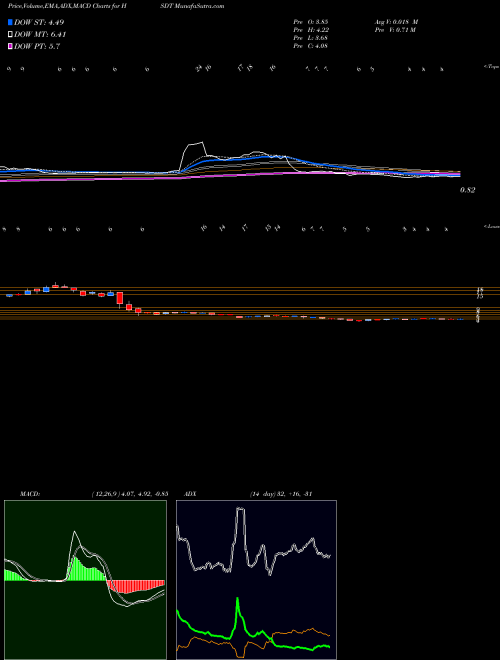500x660 pixels.
Task: Click the 'Pre H: 4.22' value
Action: click(x=311, y=29)
